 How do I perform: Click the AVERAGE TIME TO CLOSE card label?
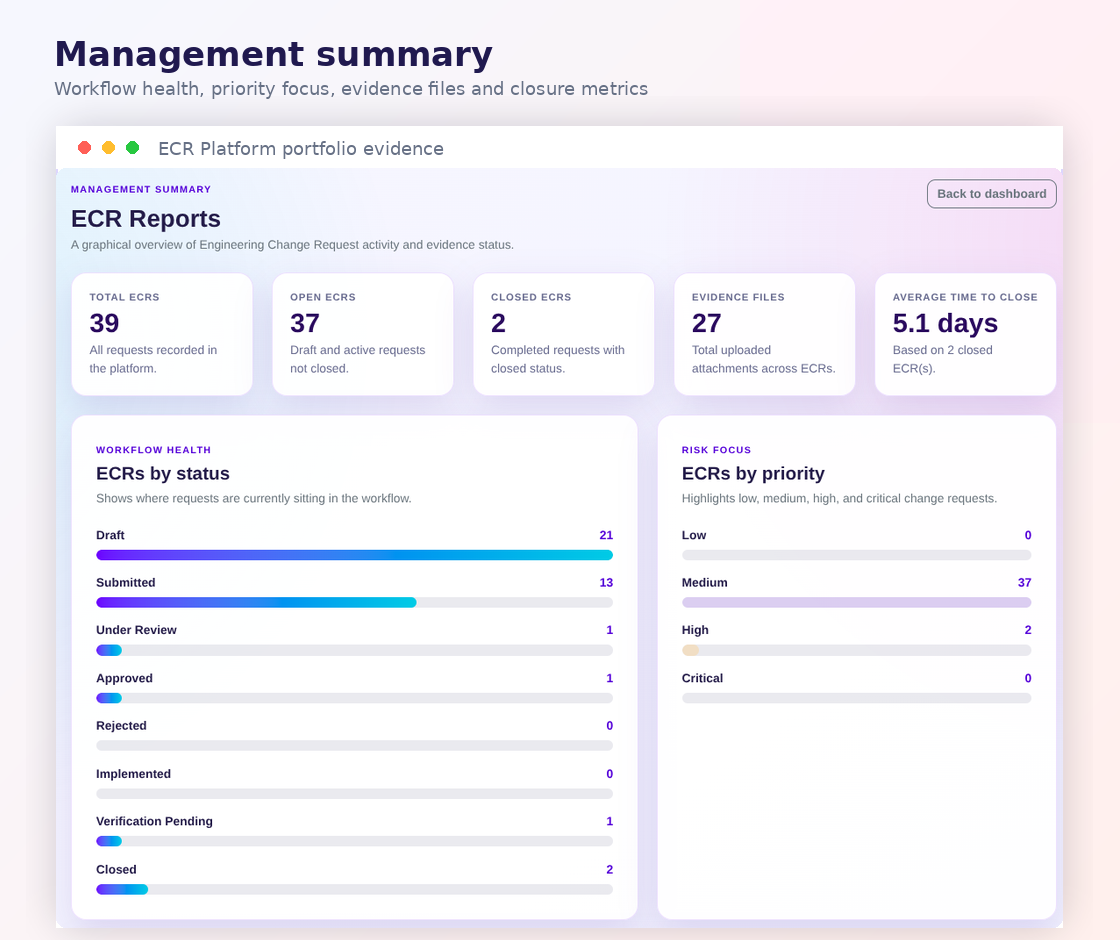point(965,297)
